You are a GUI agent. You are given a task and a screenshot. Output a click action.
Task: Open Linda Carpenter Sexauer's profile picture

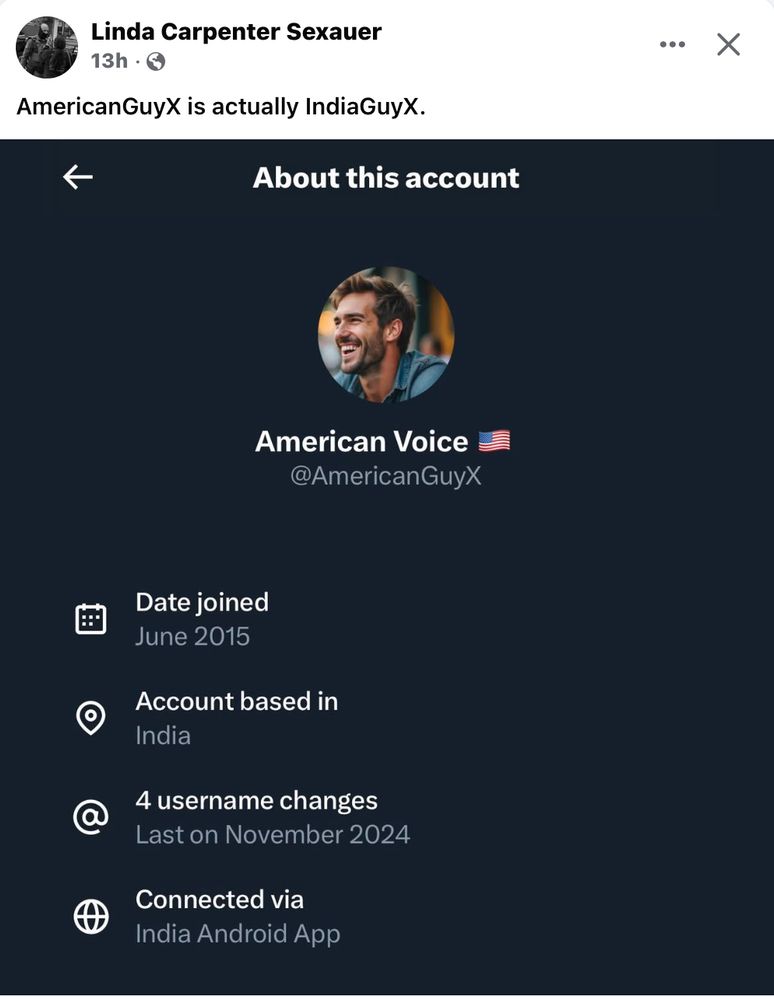pyautogui.click(x=47, y=48)
